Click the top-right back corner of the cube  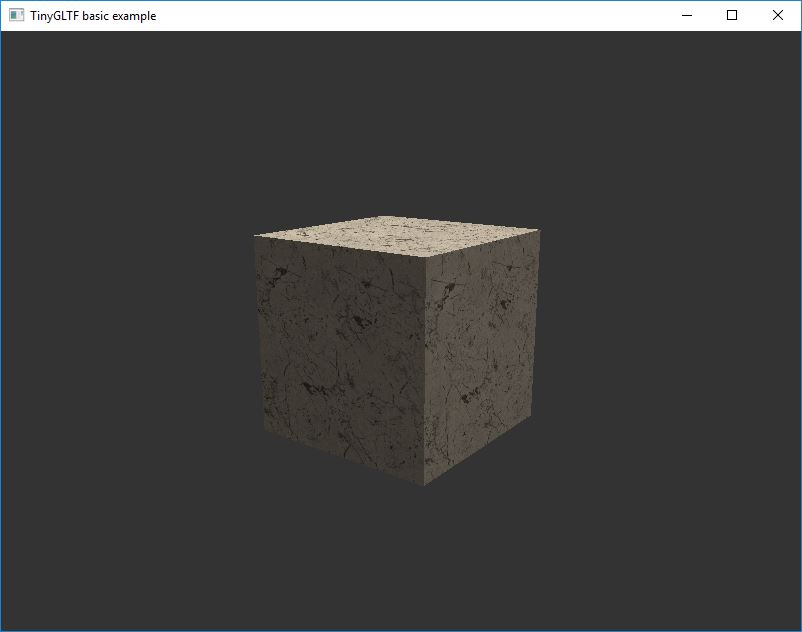click(x=539, y=230)
